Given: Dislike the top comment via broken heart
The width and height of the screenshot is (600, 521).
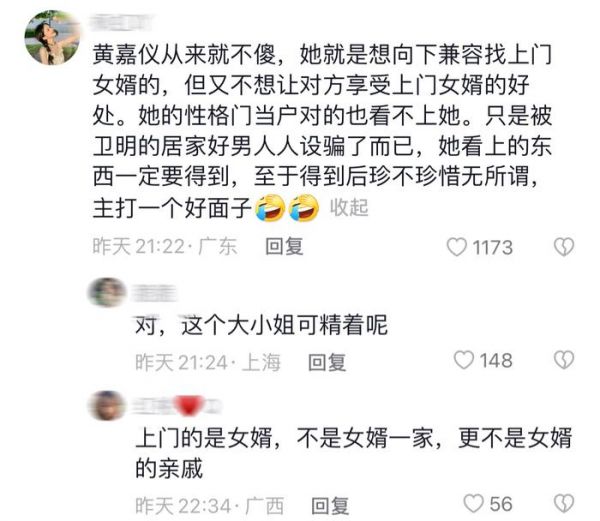Looking at the screenshot, I should click(564, 247).
